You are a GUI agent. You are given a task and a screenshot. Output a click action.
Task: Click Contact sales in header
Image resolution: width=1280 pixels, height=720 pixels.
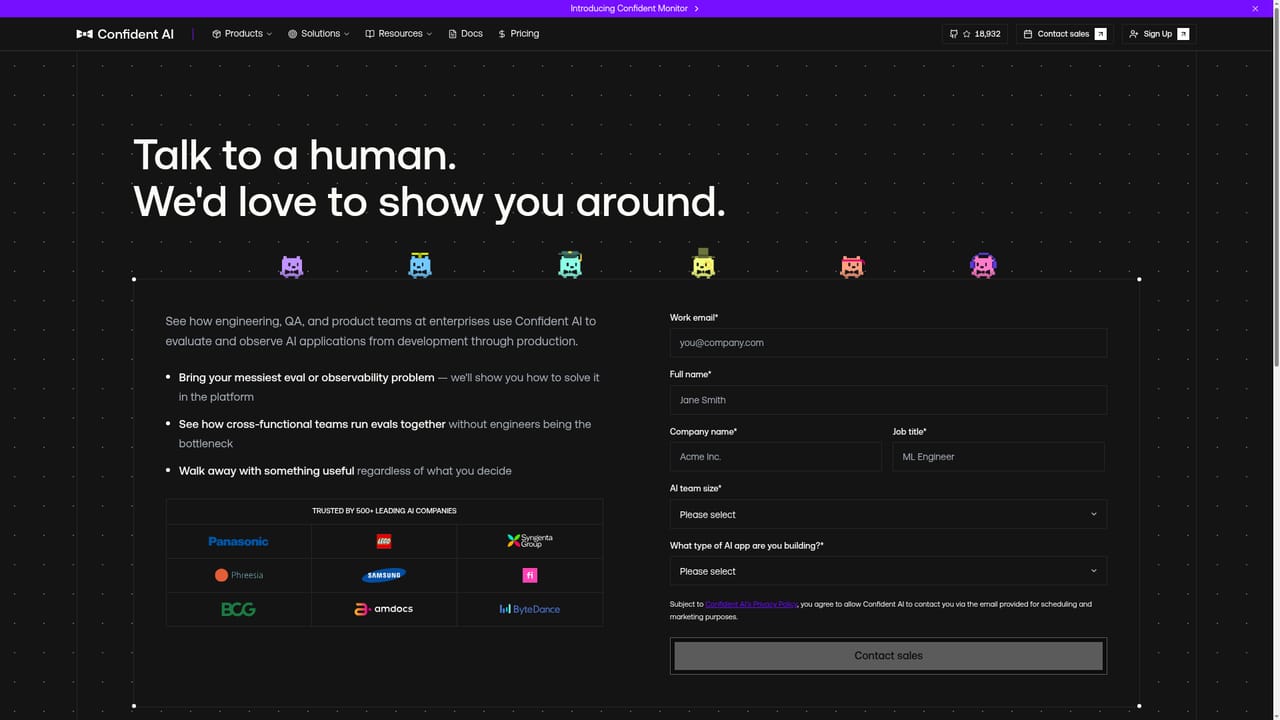(1066, 34)
